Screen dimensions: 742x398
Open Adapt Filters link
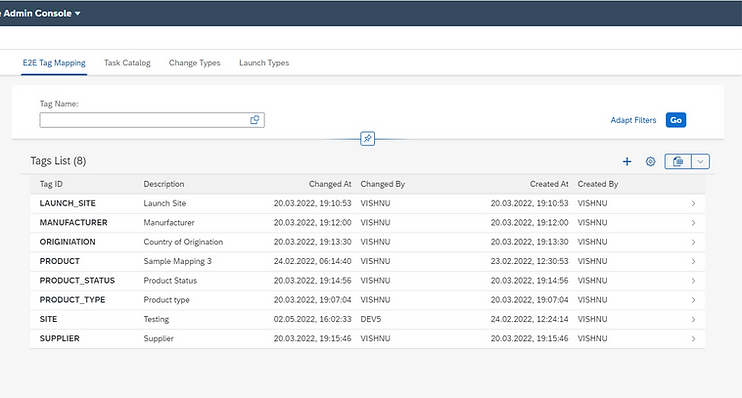point(633,120)
